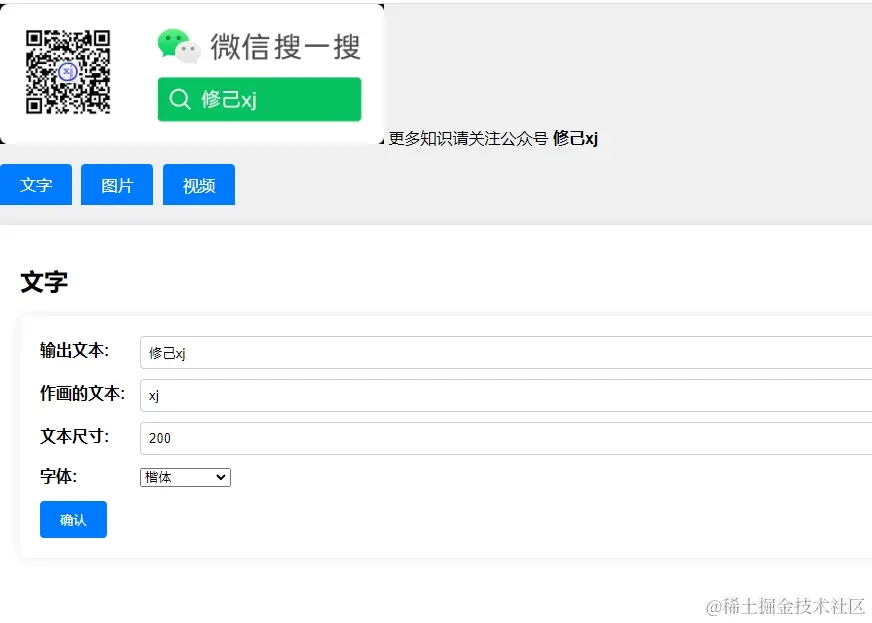The image size is (872, 623).
Task: Click the 文本尺寸 field showing 200
Action: pos(506,438)
